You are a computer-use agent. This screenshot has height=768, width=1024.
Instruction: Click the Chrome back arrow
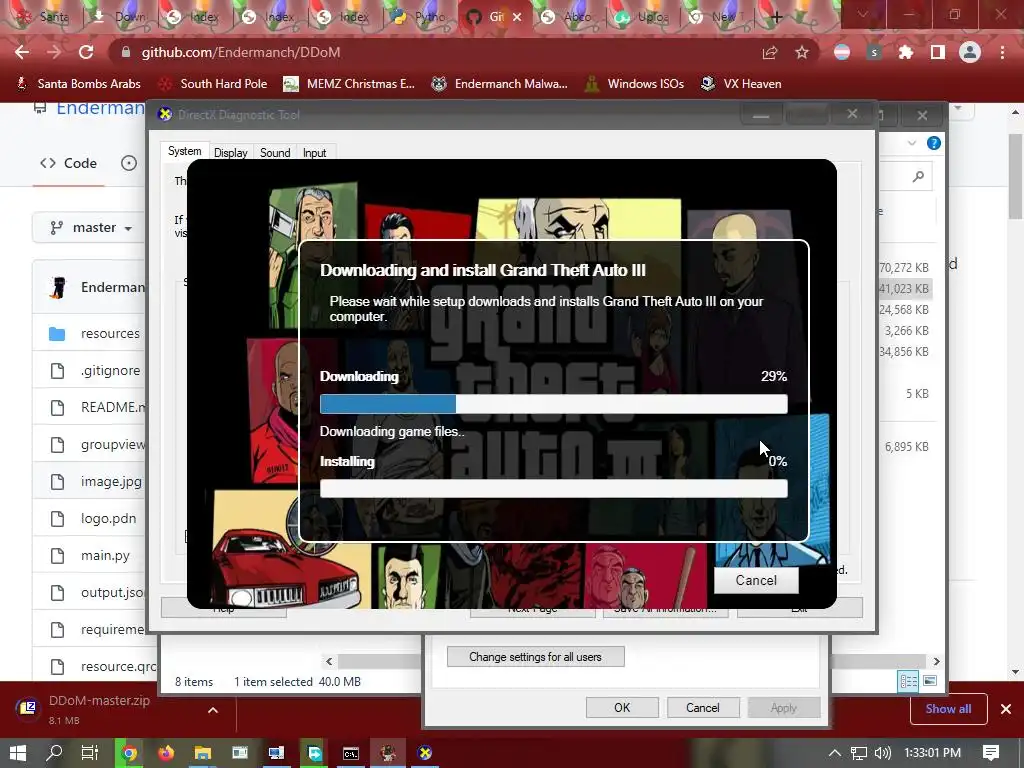[22, 52]
